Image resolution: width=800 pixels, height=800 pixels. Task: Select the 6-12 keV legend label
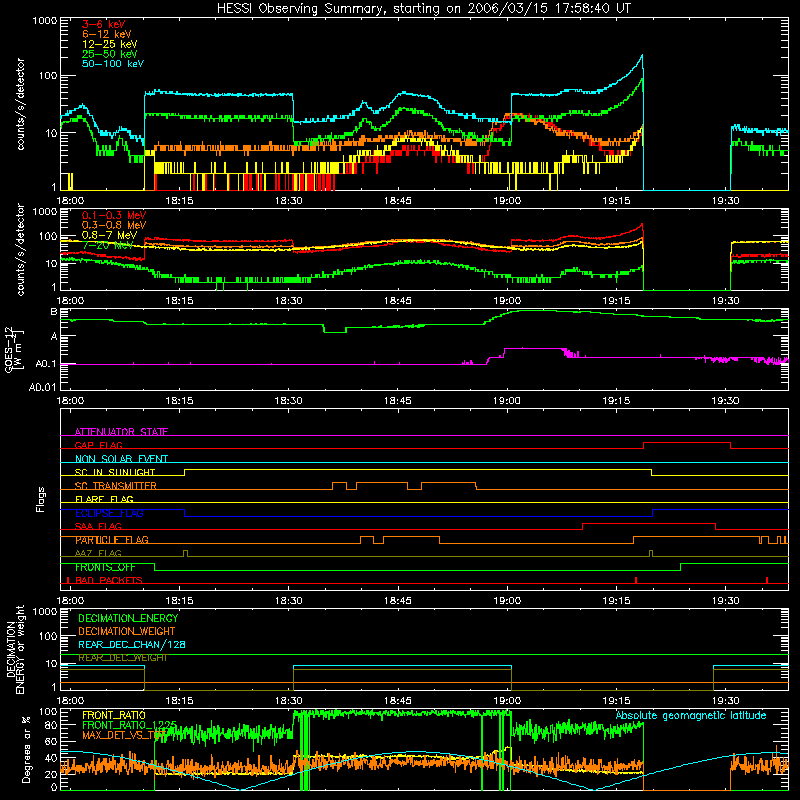click(x=107, y=34)
